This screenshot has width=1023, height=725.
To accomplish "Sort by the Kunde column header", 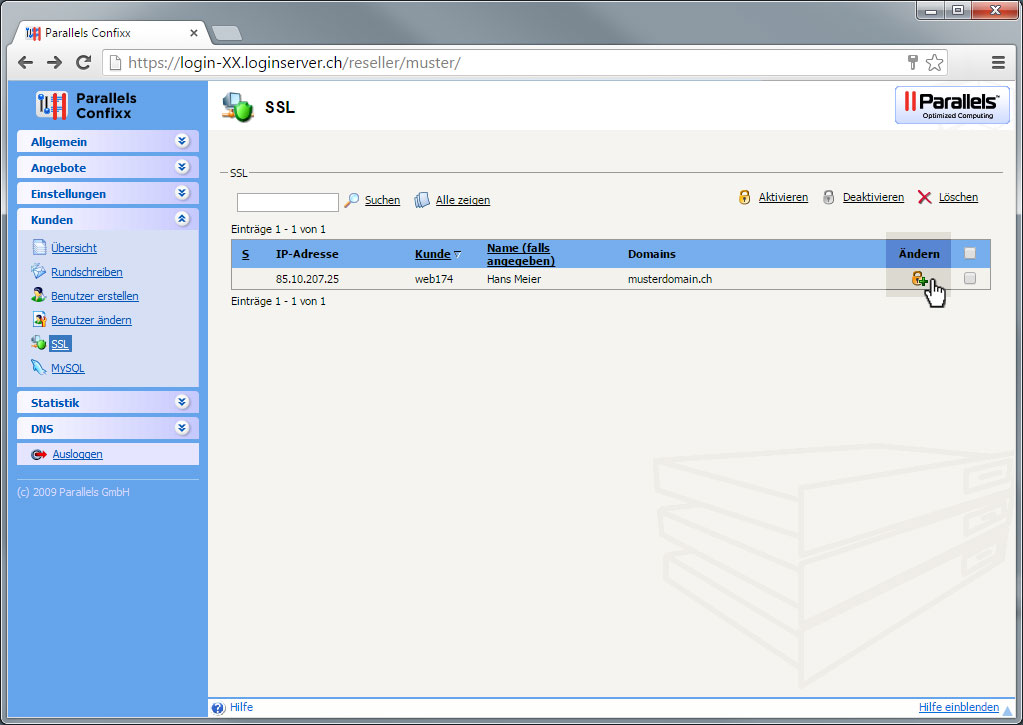I will click(x=433, y=254).
